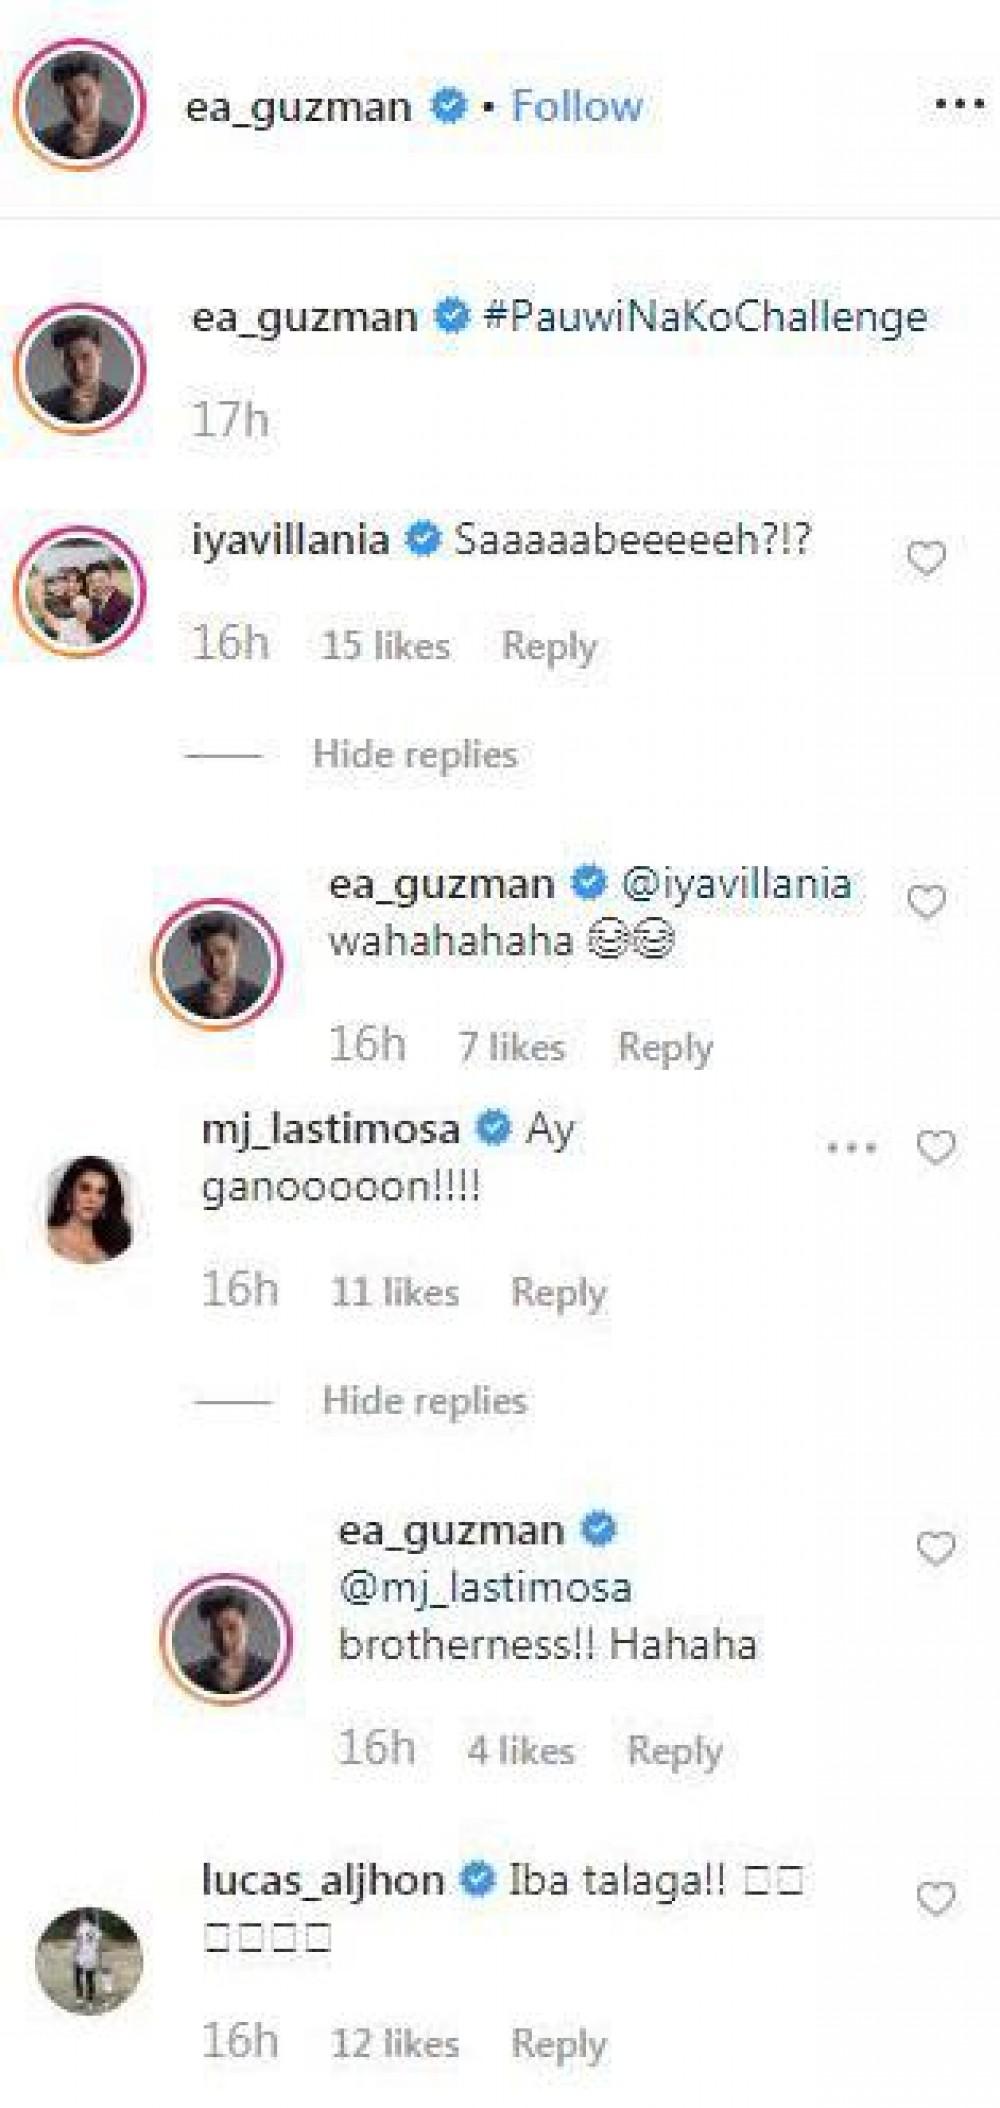The width and height of the screenshot is (1000, 2108).
Task: Open iyavillania's profile avatar
Action: tap(79, 592)
